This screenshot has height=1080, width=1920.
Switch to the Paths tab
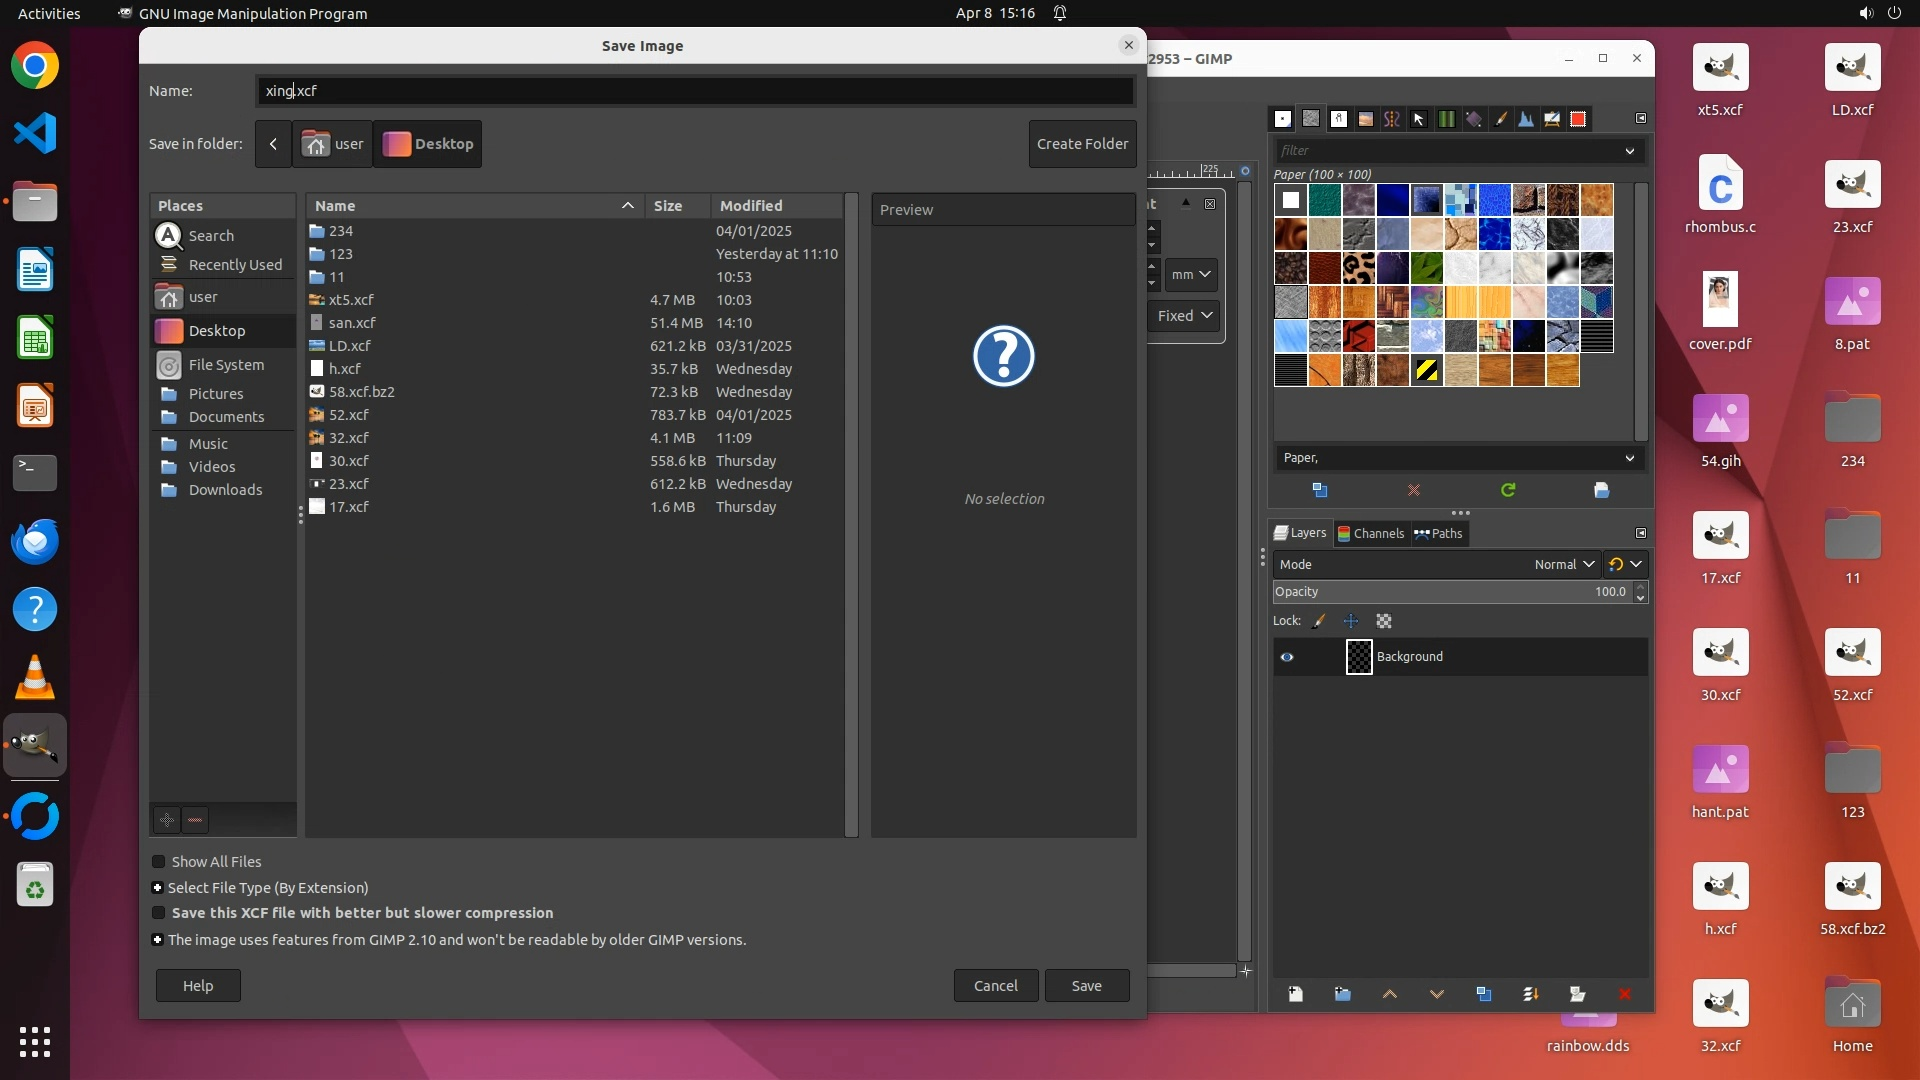click(1438, 533)
